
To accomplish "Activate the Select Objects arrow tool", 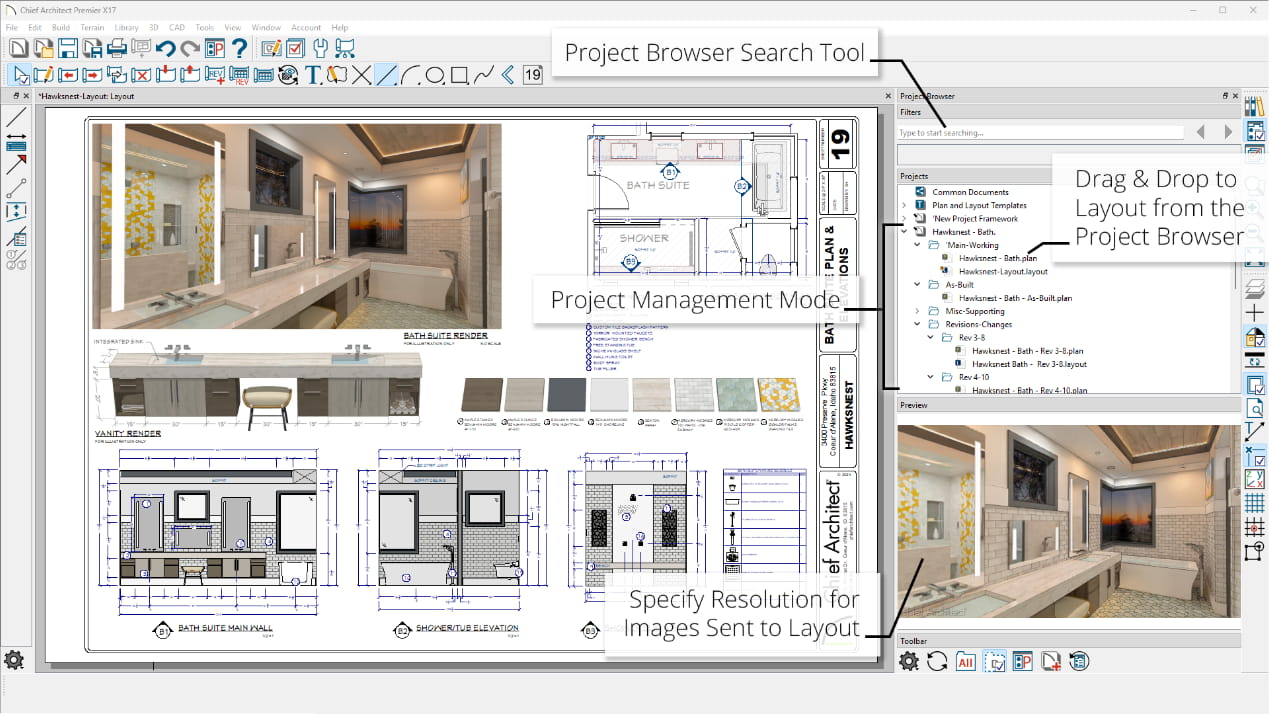I will point(20,74).
